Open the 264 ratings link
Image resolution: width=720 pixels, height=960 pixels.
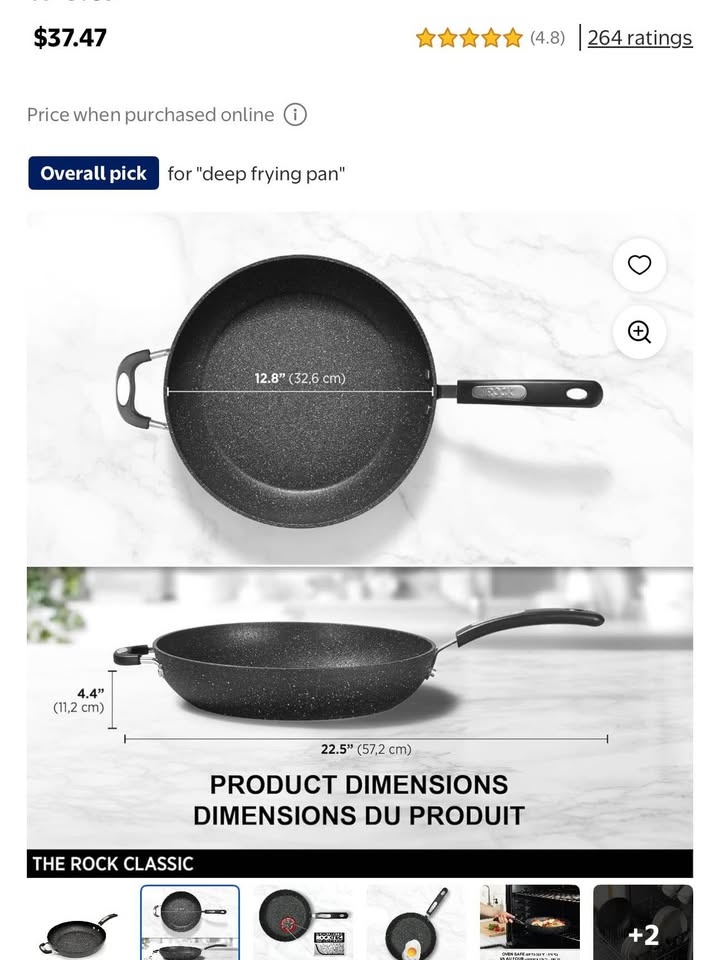tap(640, 38)
